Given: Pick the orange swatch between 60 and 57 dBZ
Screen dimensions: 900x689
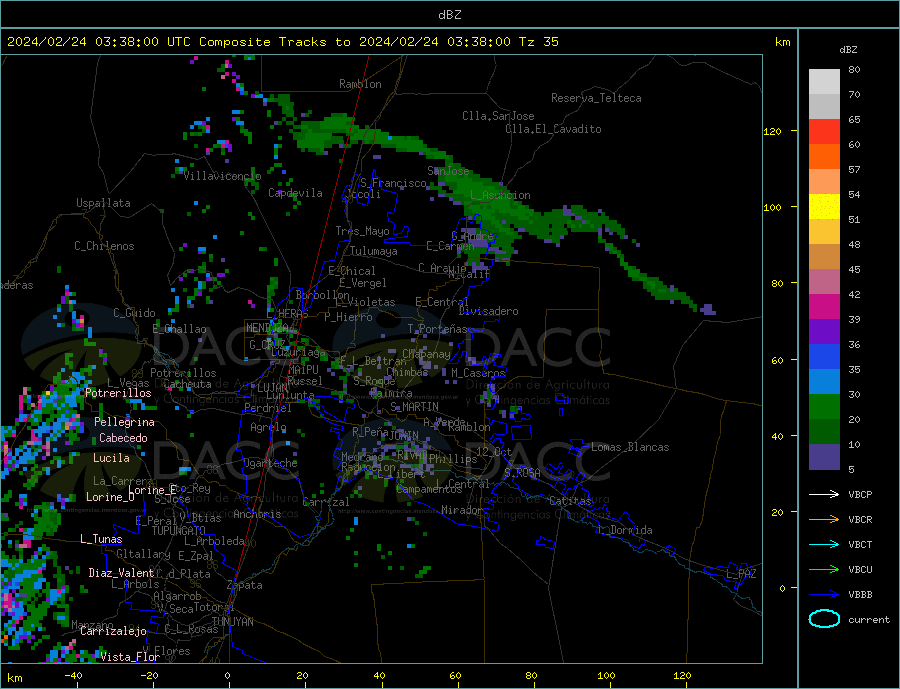Looking at the screenshot, I should [824, 157].
